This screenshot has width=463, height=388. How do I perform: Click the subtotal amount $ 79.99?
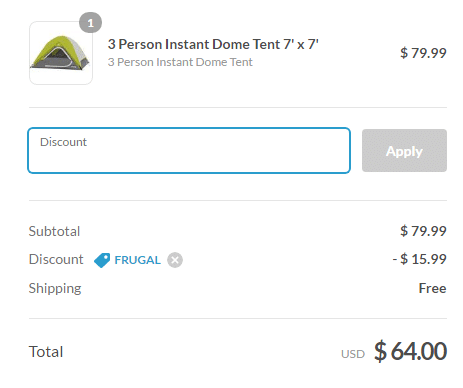(423, 231)
